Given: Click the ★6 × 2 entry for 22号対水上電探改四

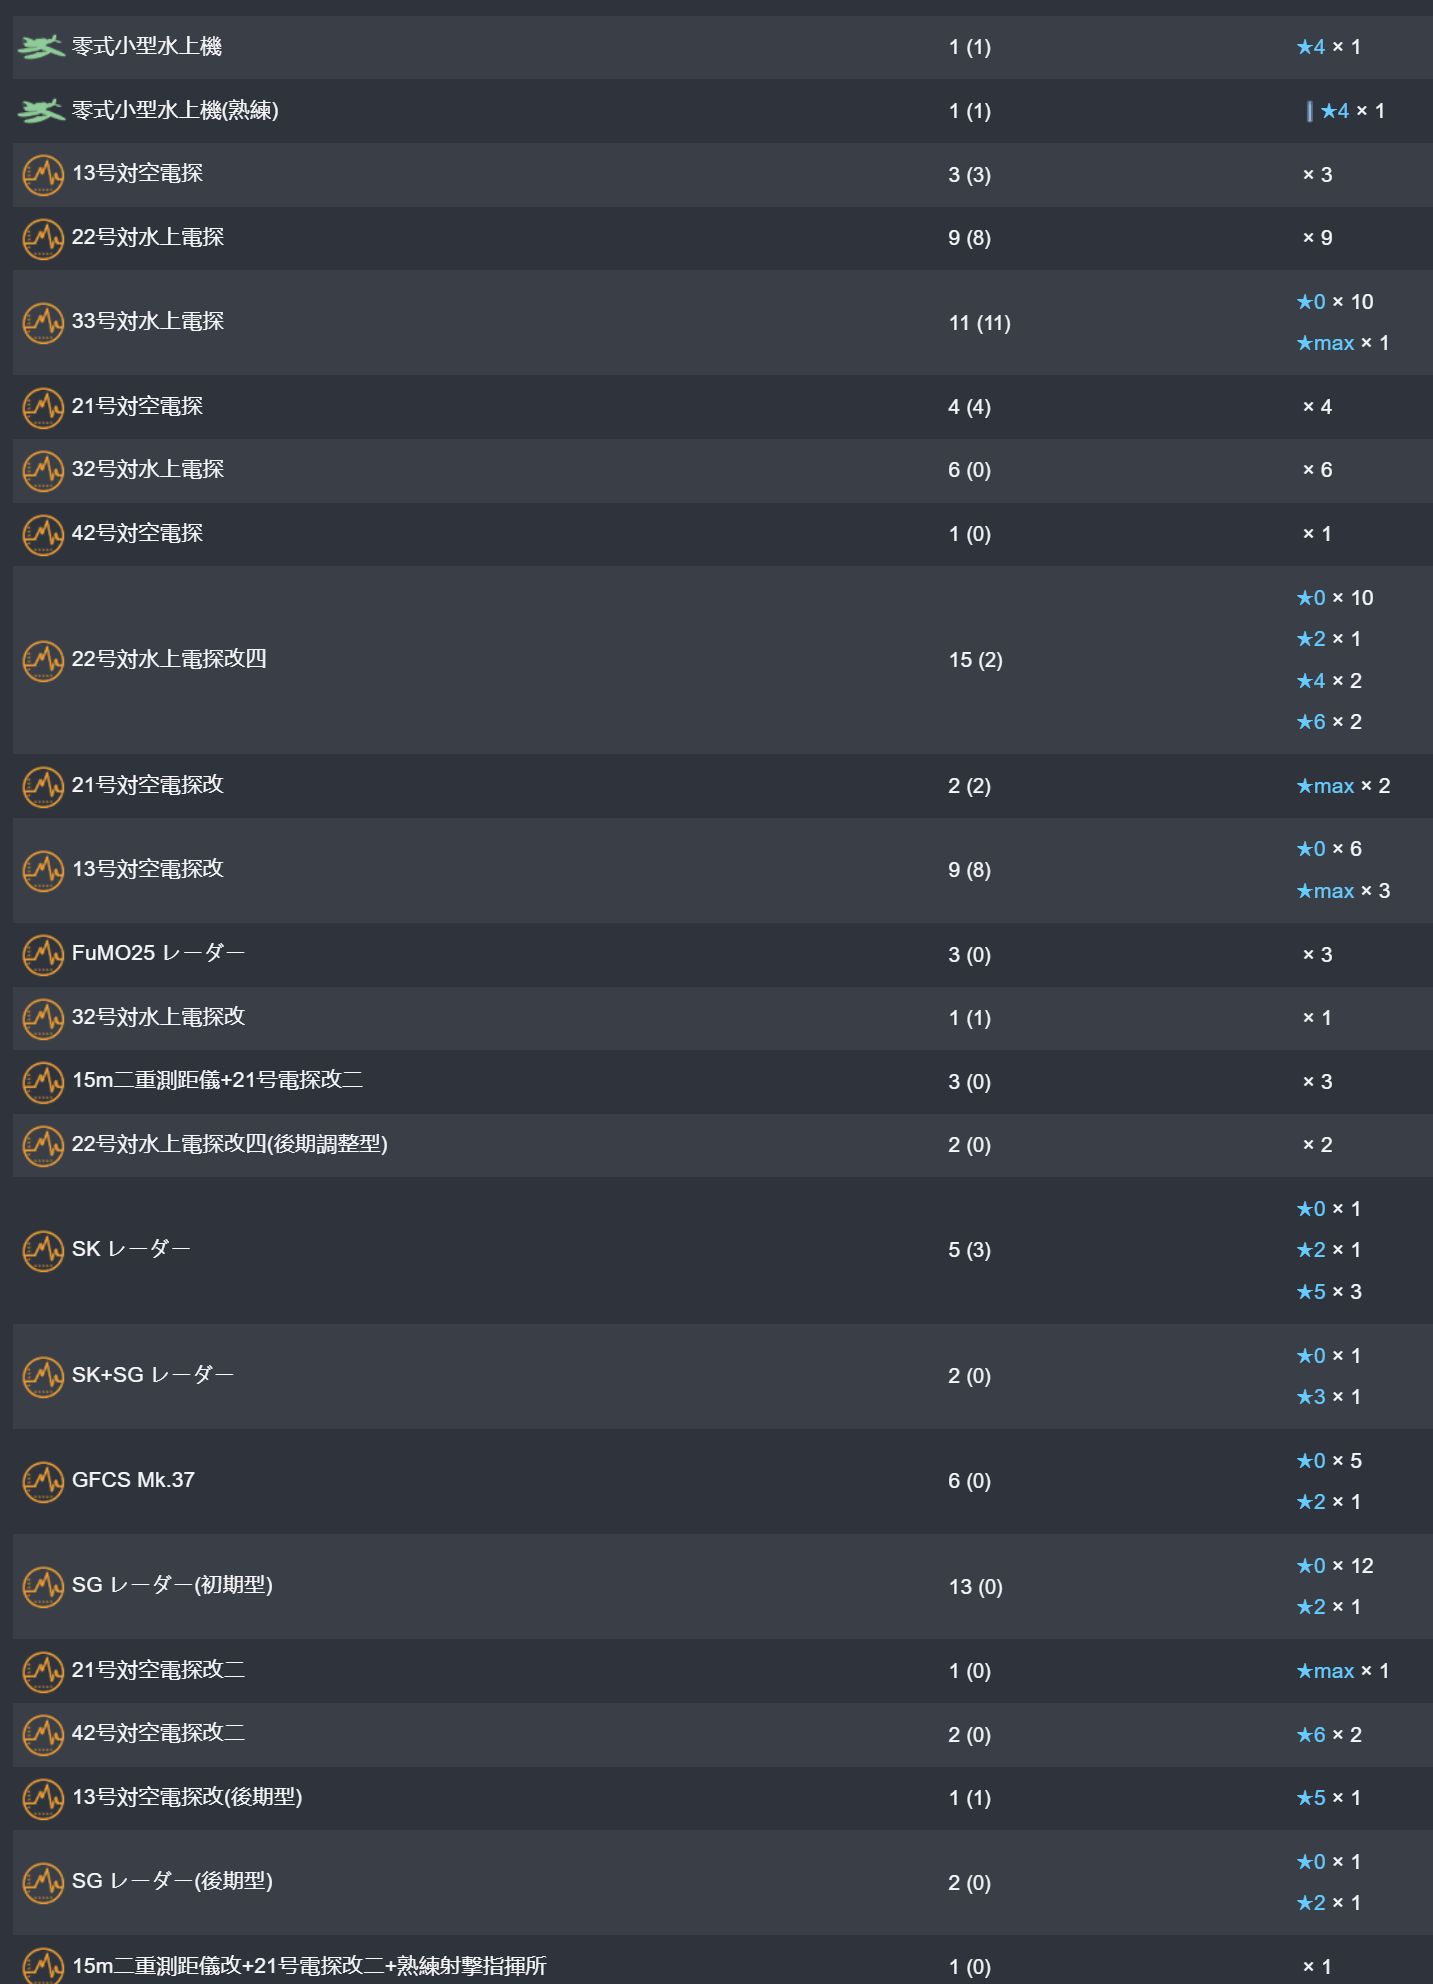Looking at the screenshot, I should pos(1329,722).
